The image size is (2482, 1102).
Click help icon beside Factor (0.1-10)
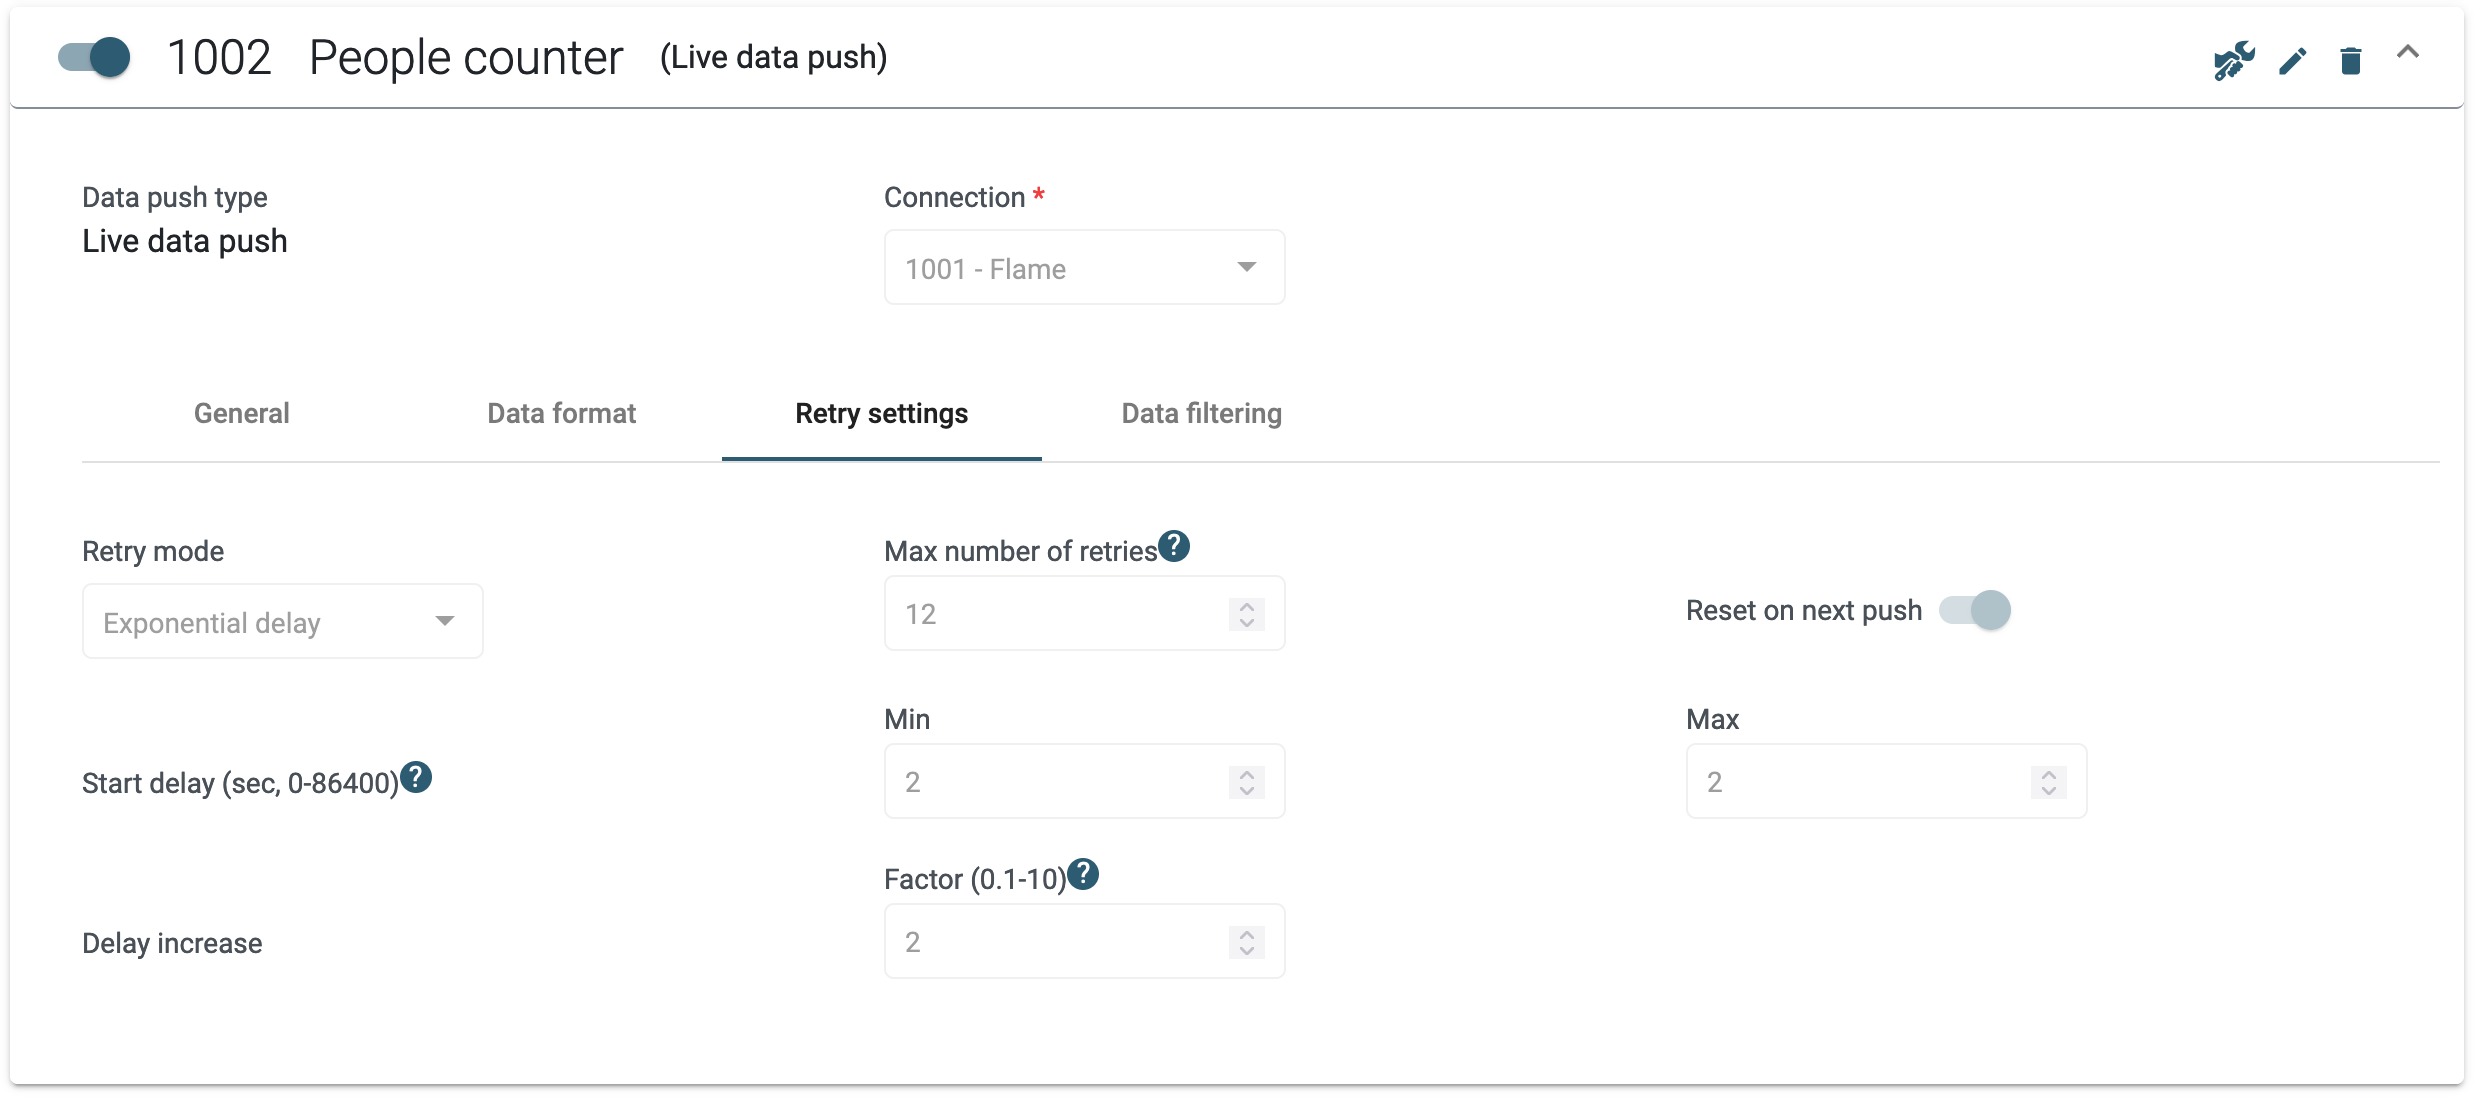1083,875
